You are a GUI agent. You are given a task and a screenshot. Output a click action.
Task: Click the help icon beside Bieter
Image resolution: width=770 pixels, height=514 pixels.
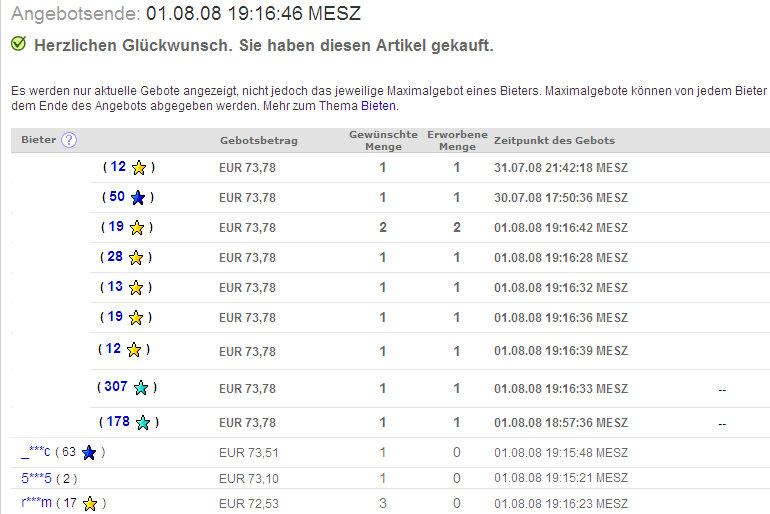[69, 140]
